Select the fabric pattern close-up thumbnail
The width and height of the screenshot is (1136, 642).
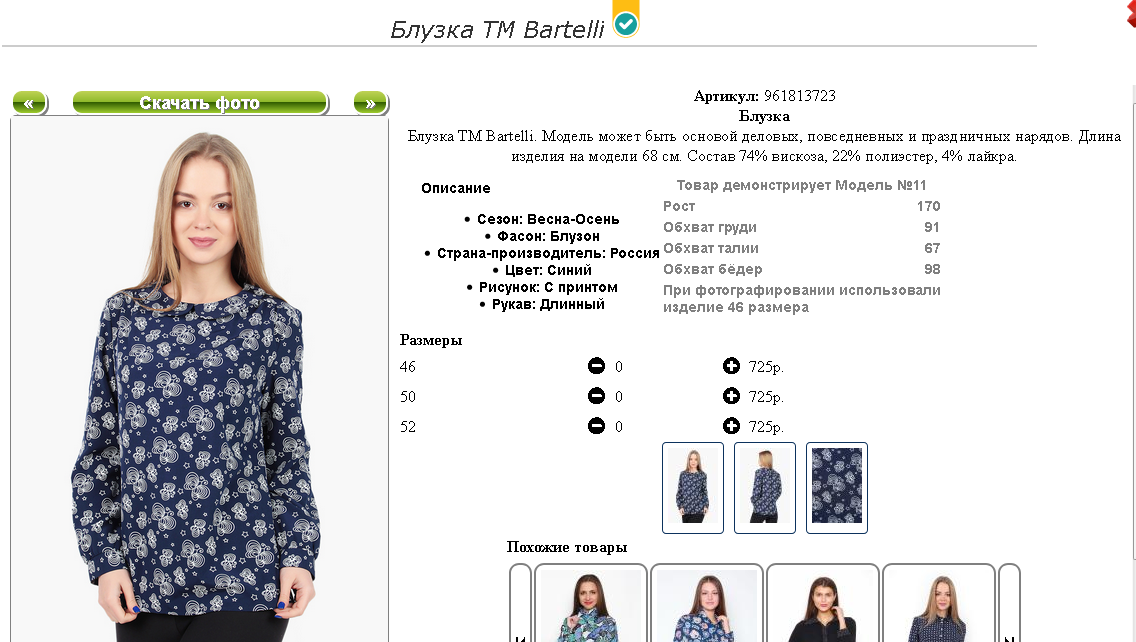837,488
